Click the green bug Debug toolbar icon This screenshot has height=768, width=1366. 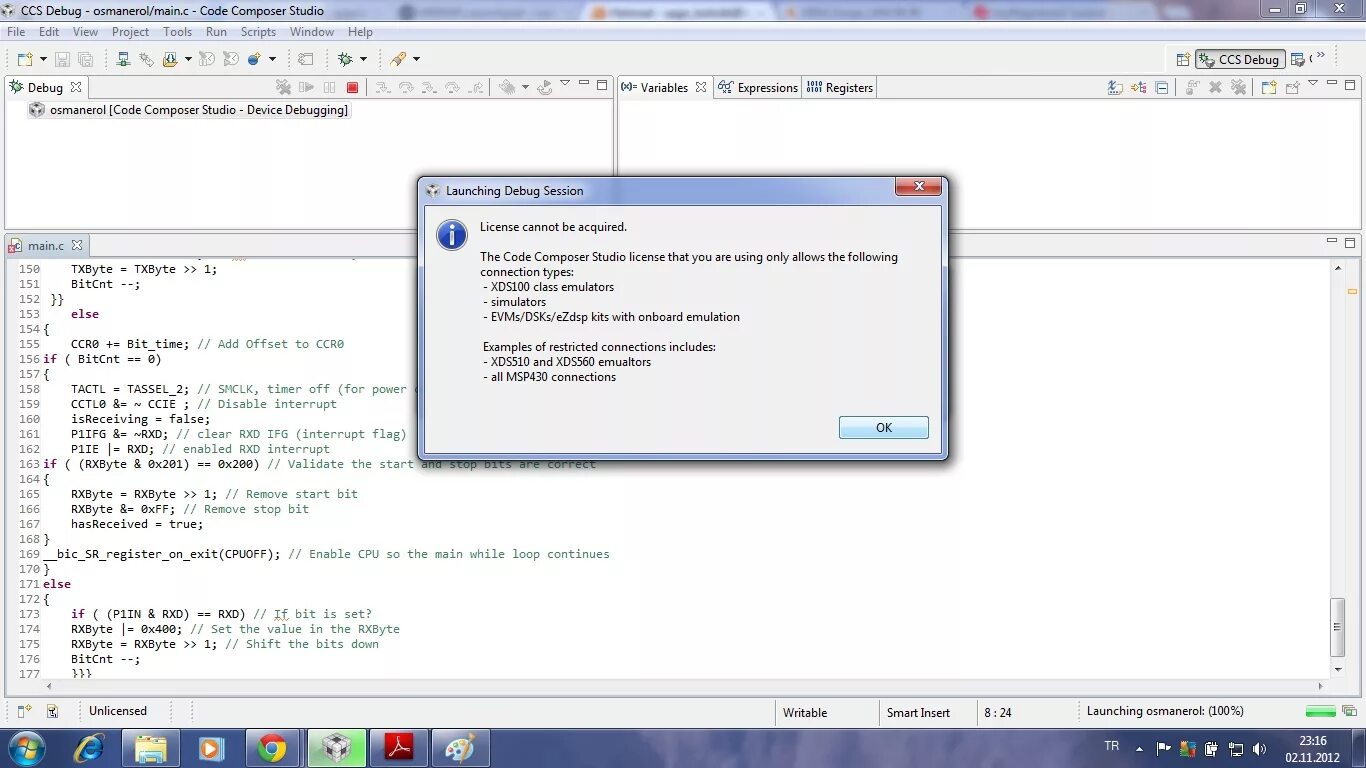345,59
